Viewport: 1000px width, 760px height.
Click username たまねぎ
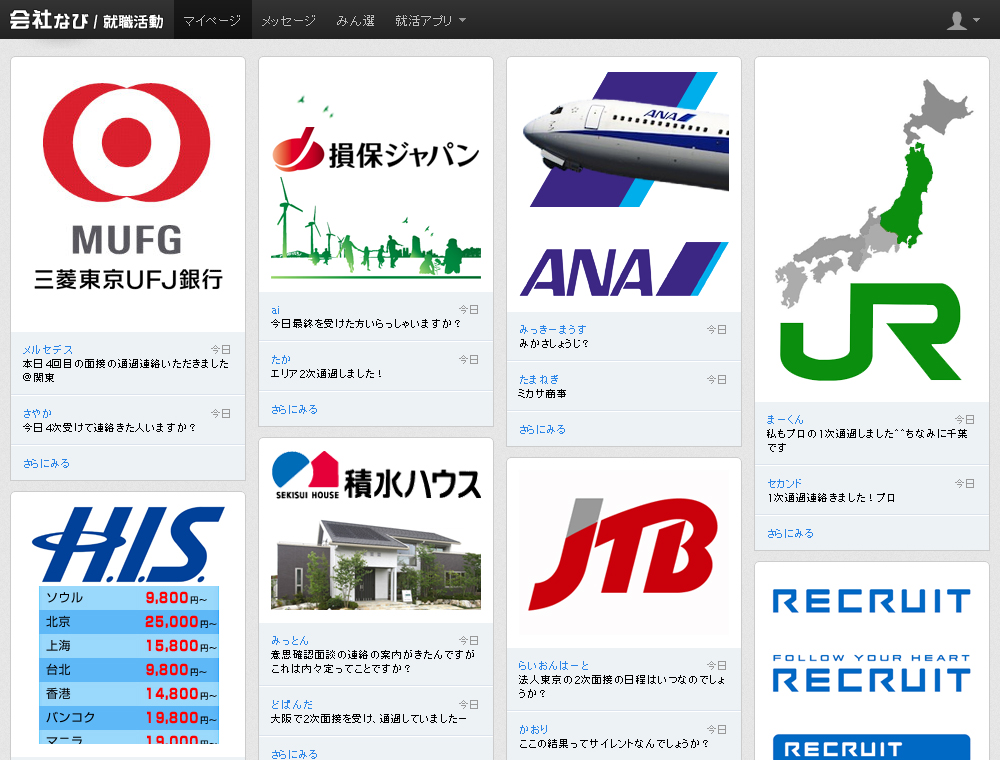538,379
